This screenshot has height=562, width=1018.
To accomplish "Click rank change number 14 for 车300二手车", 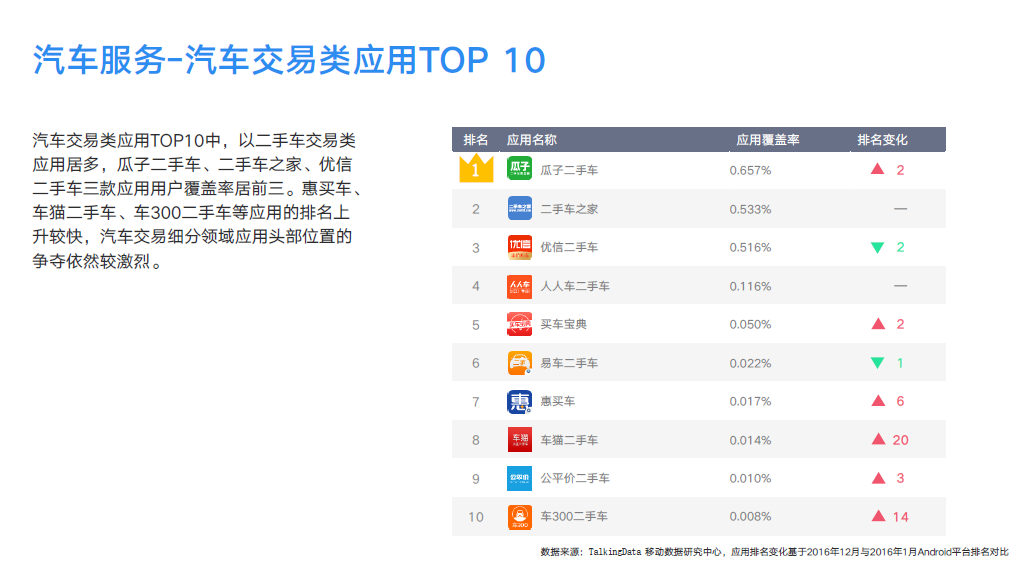I will pyautogui.click(x=900, y=517).
